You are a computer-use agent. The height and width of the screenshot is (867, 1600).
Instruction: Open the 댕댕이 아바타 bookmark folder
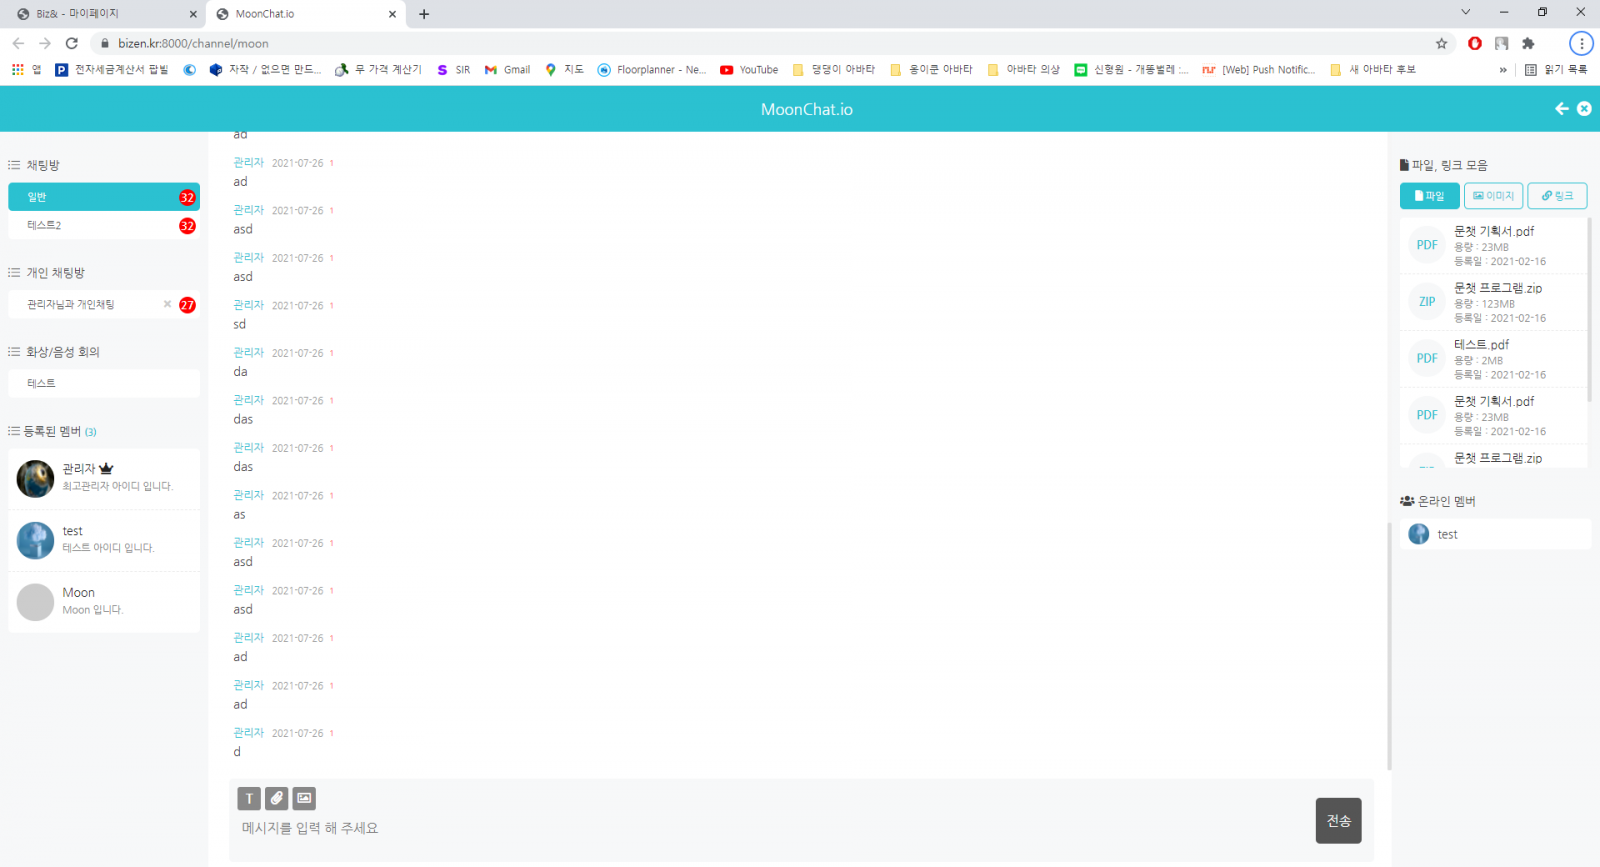(834, 70)
